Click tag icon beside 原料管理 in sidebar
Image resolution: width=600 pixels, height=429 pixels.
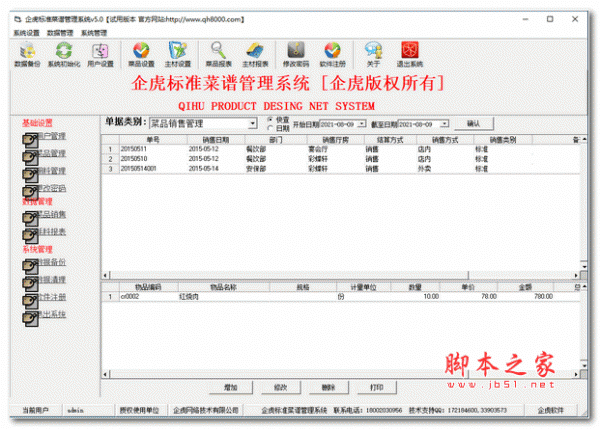pyautogui.click(x=30, y=175)
